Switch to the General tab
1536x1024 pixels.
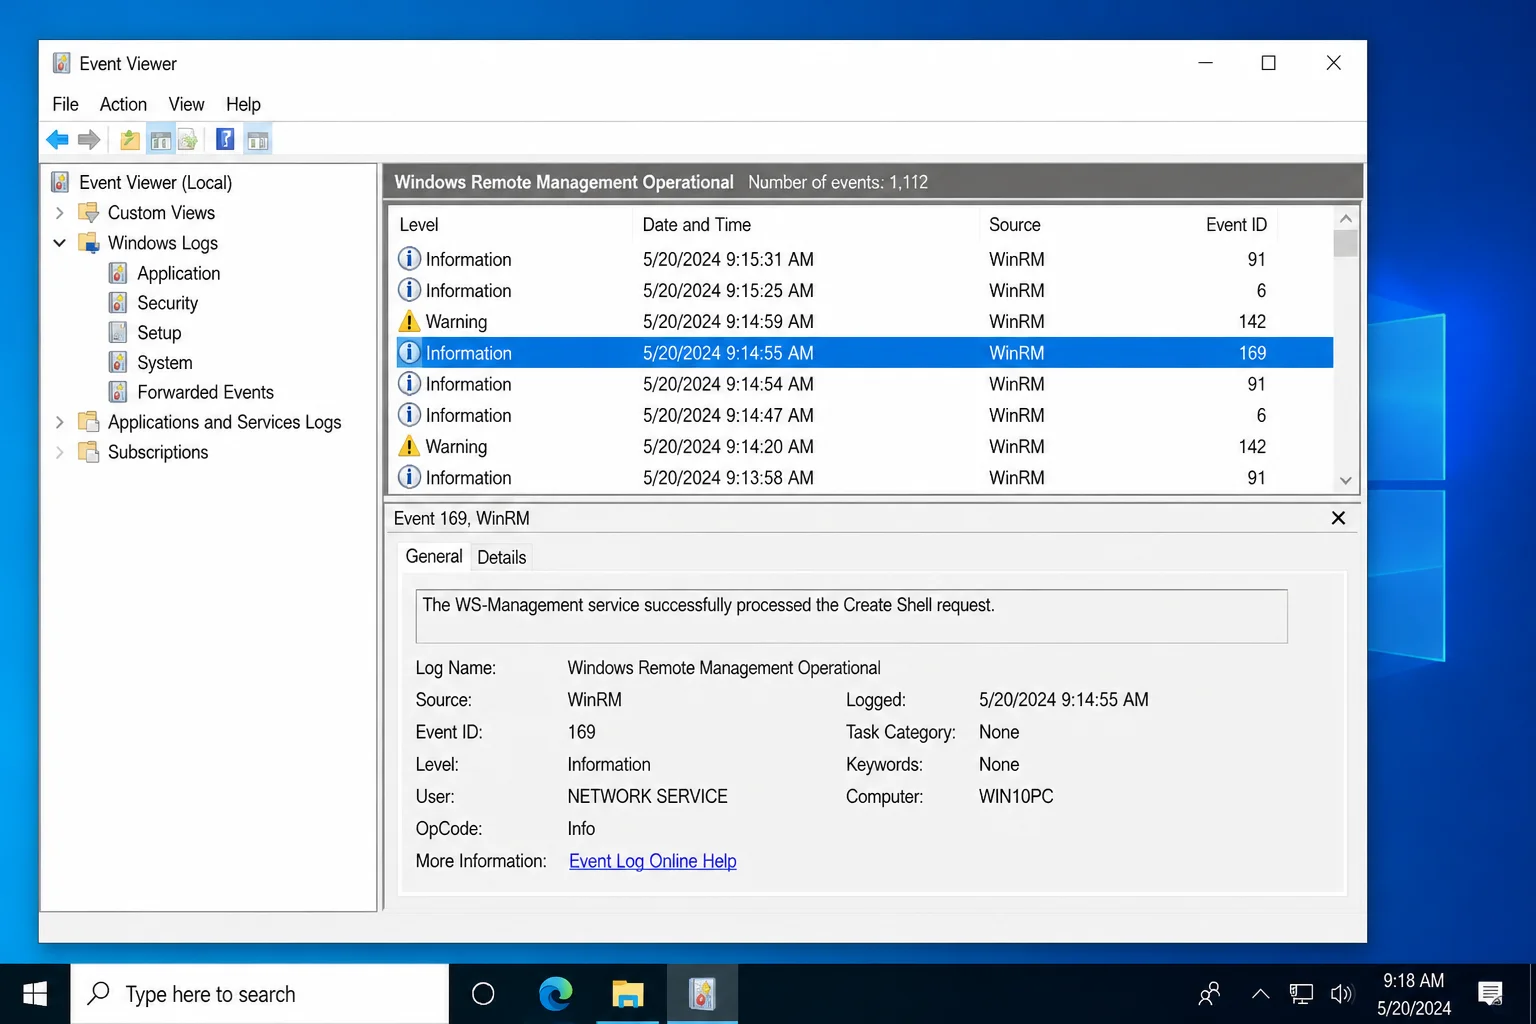[434, 557]
